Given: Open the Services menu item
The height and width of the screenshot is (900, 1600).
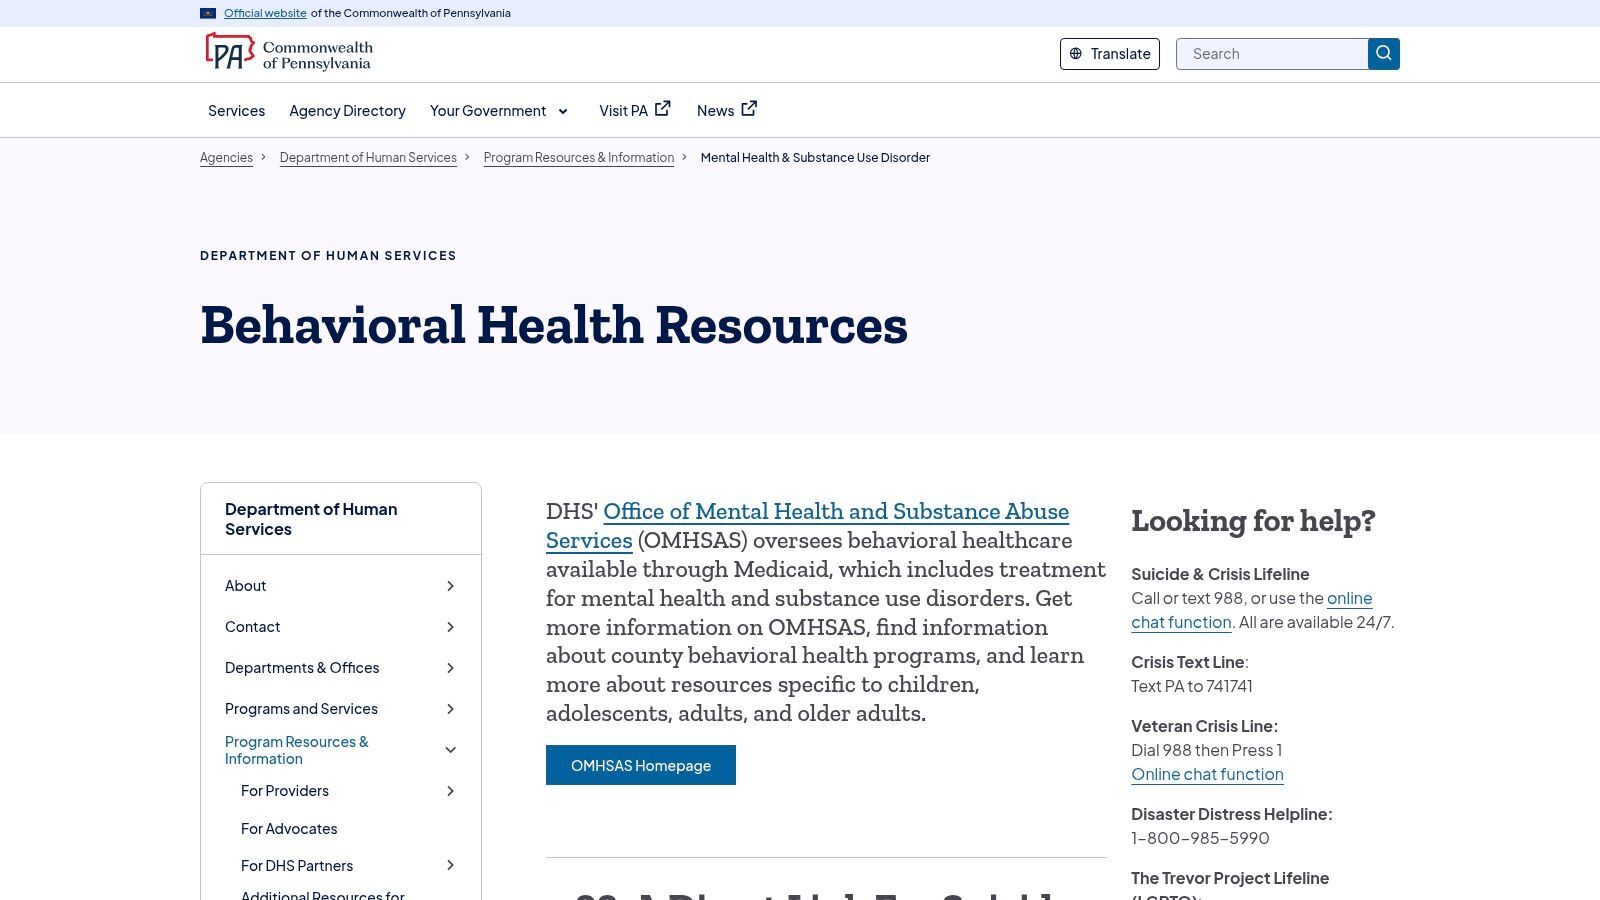Looking at the screenshot, I should coord(236,111).
